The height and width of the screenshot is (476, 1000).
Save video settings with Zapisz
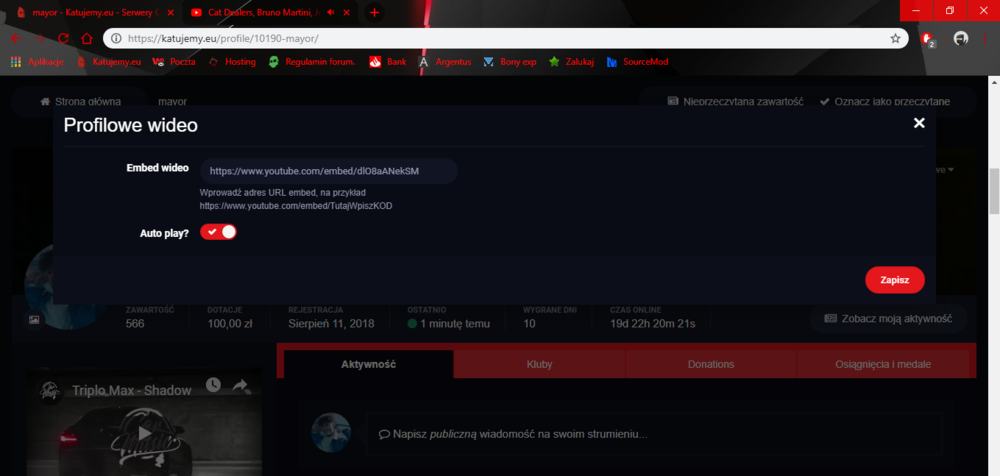click(x=894, y=280)
